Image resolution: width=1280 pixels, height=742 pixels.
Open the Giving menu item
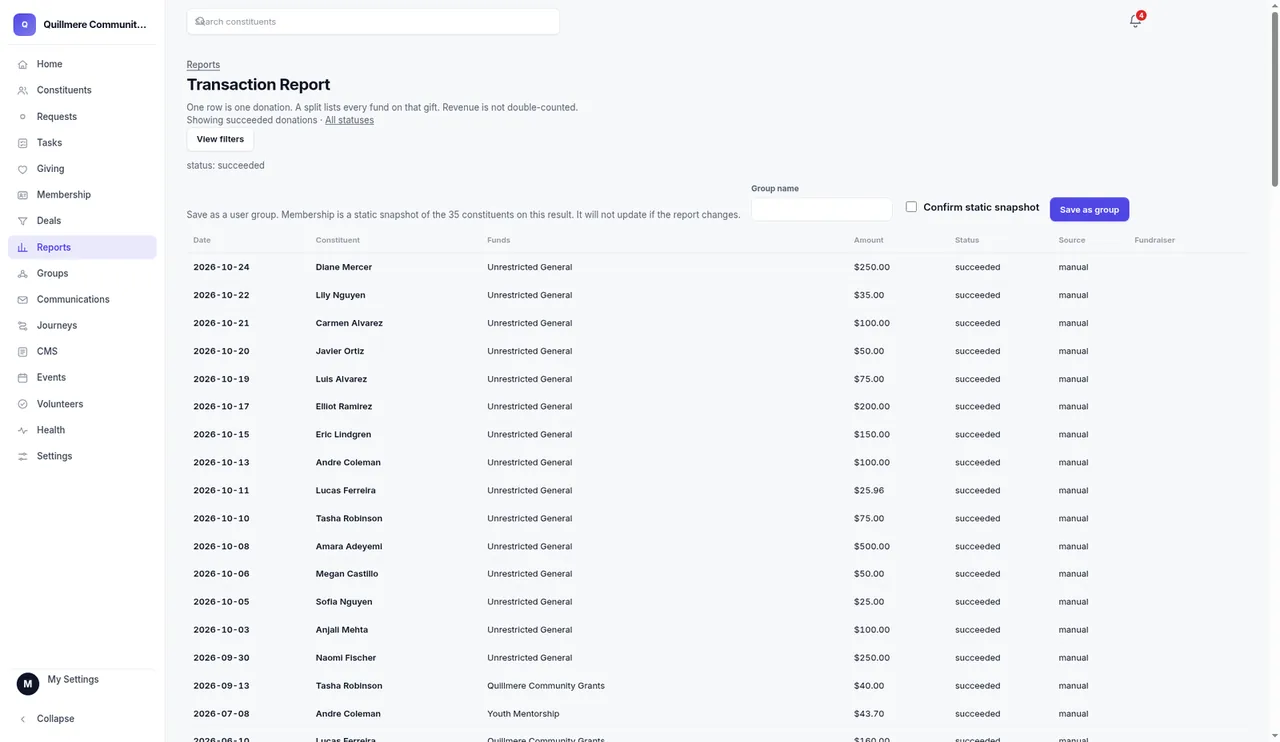tap(82, 169)
